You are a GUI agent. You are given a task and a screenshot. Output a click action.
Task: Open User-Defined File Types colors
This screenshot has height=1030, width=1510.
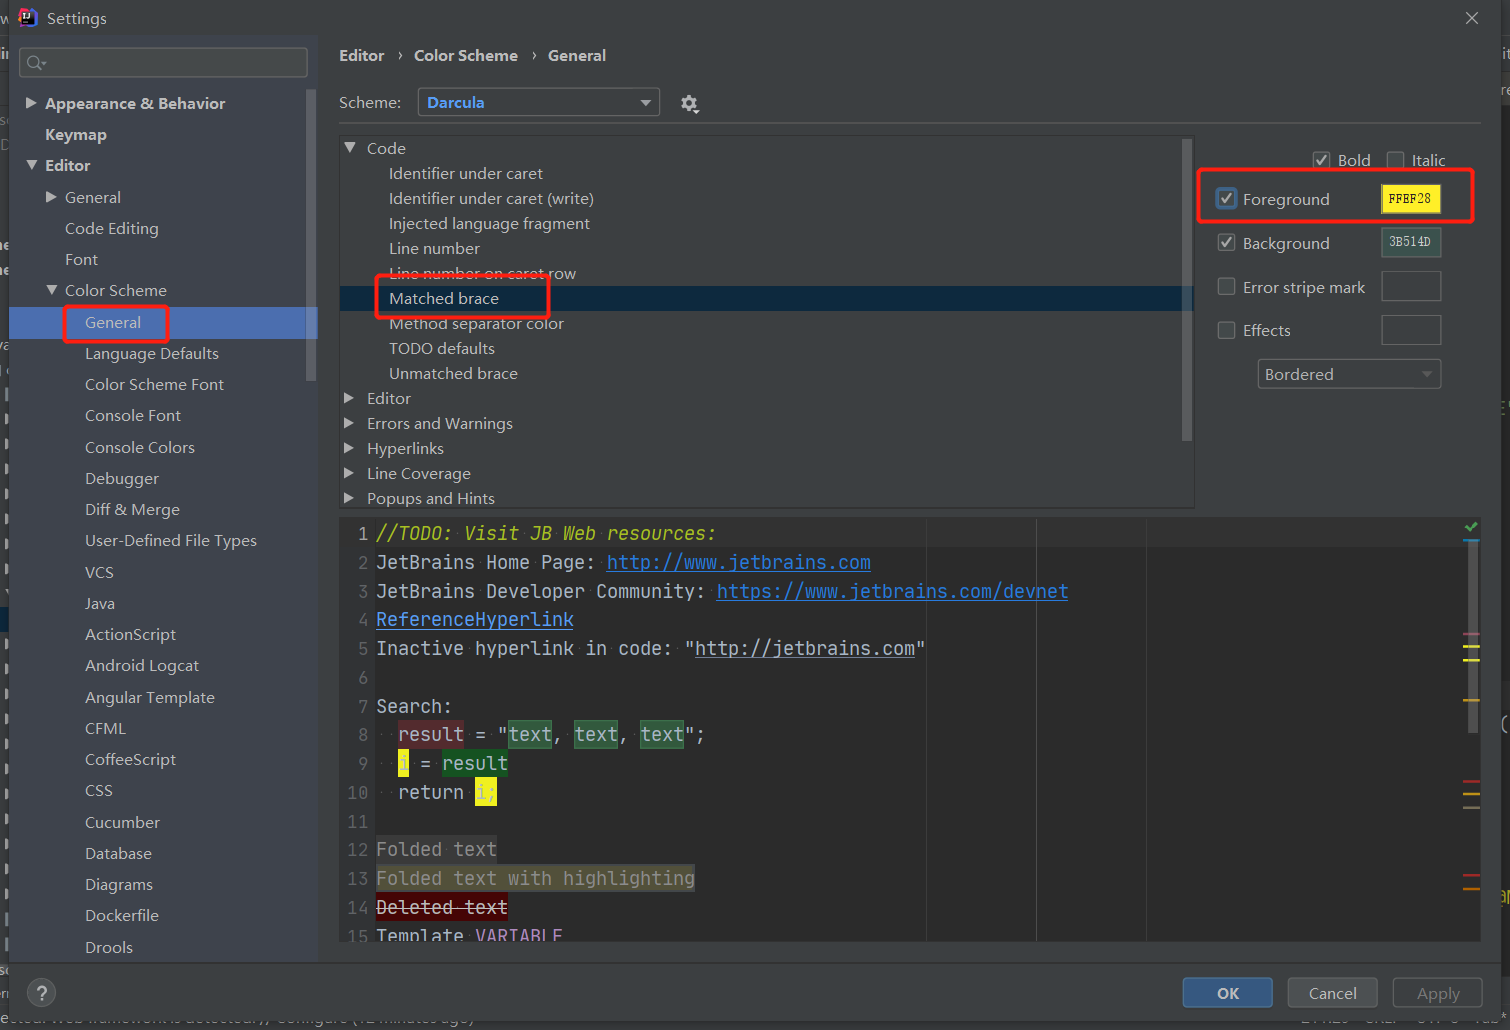point(171,540)
